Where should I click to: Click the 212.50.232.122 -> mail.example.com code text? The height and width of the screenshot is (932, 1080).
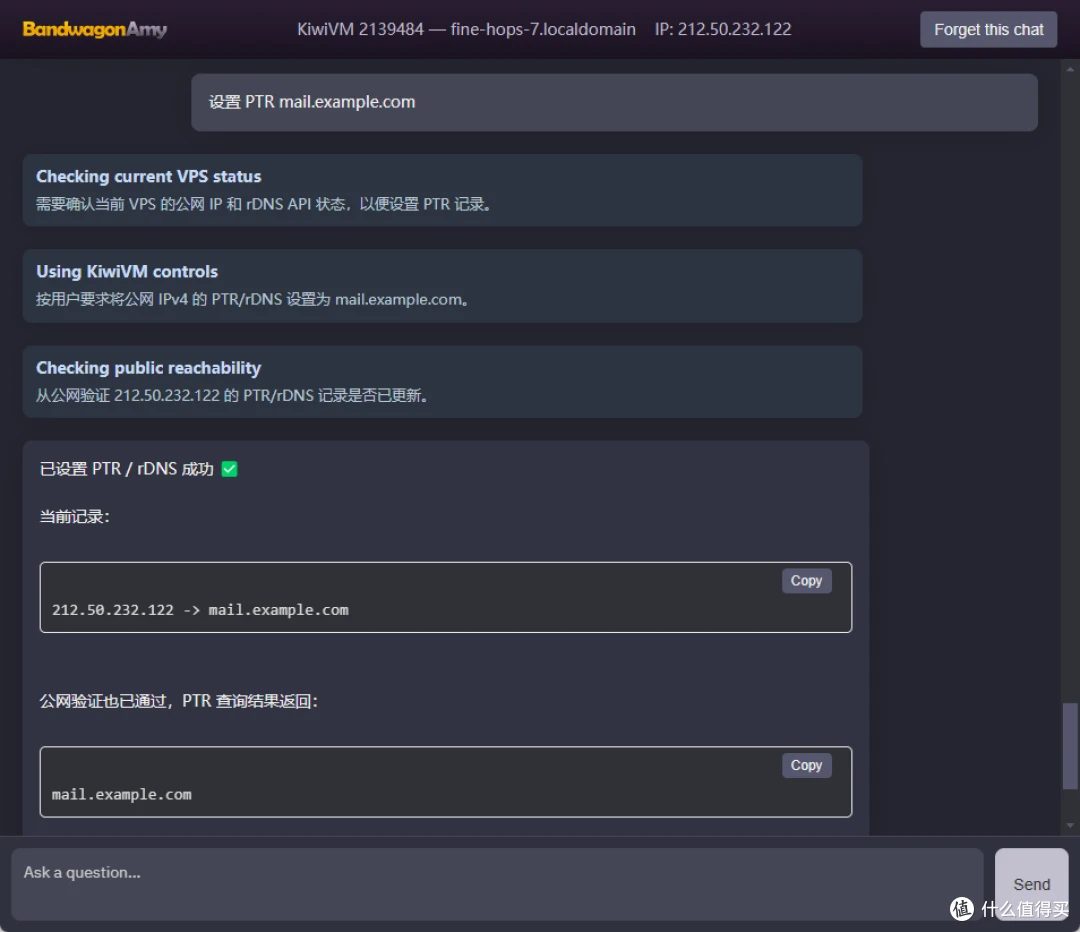(x=200, y=610)
